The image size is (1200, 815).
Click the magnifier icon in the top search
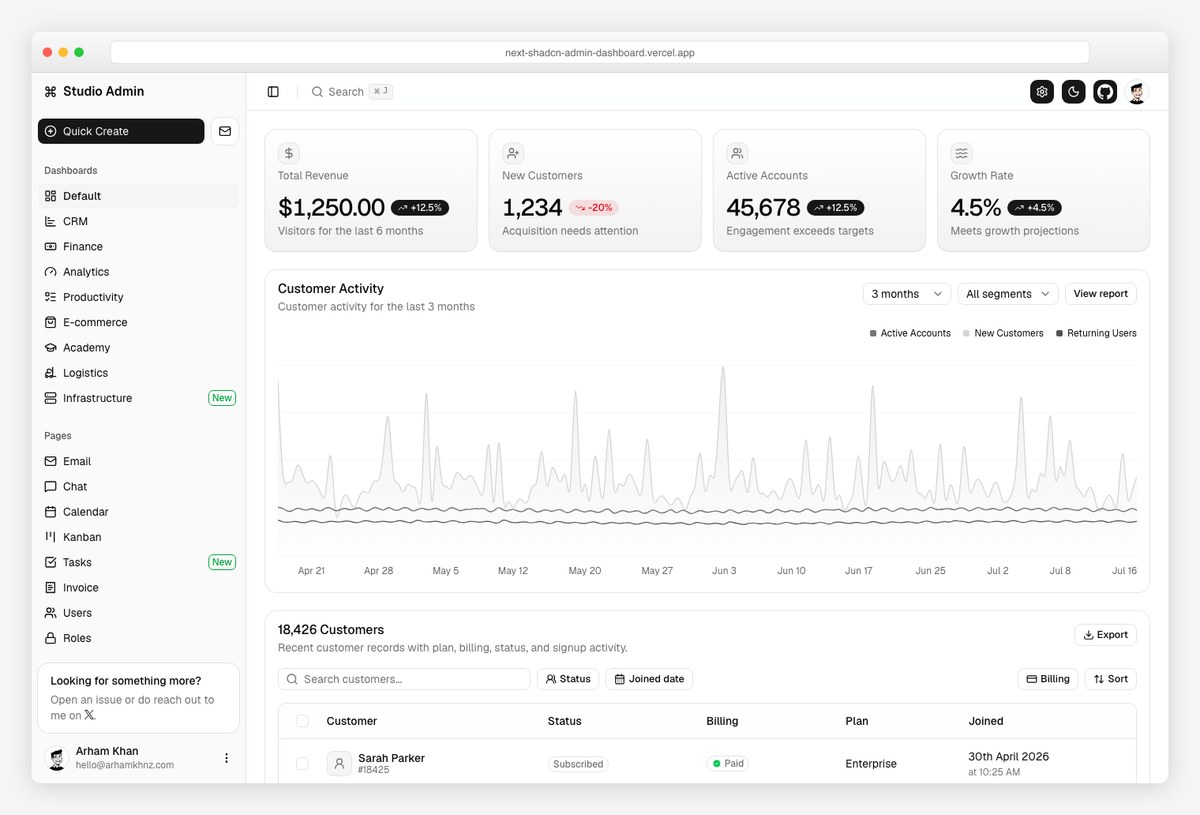pos(317,92)
